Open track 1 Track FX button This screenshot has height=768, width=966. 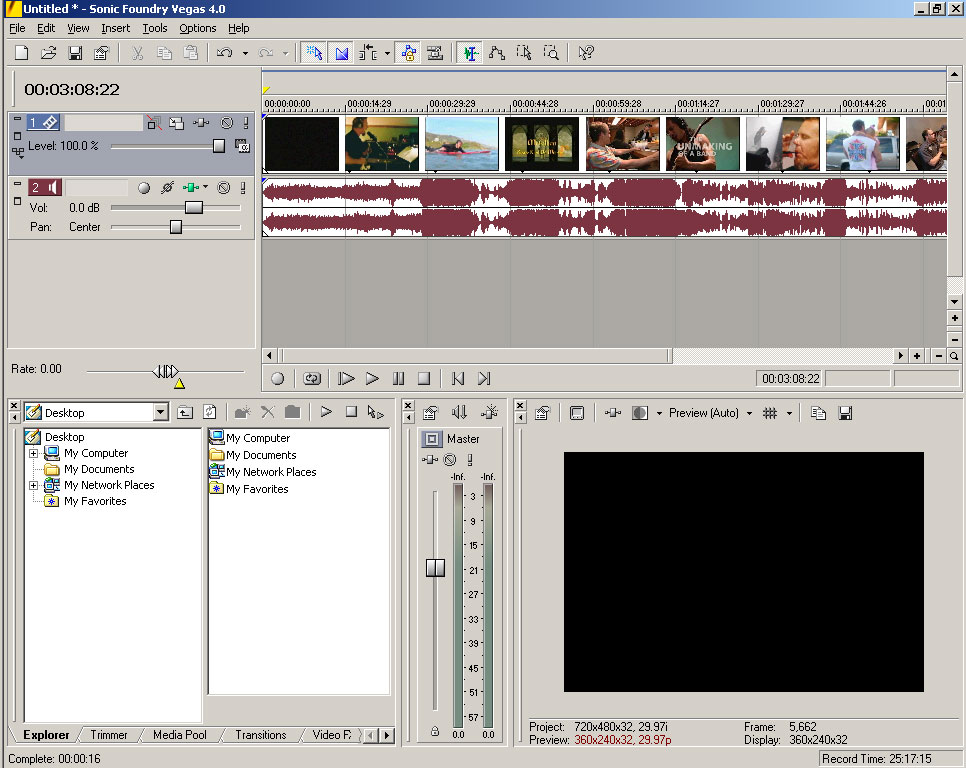[201, 123]
